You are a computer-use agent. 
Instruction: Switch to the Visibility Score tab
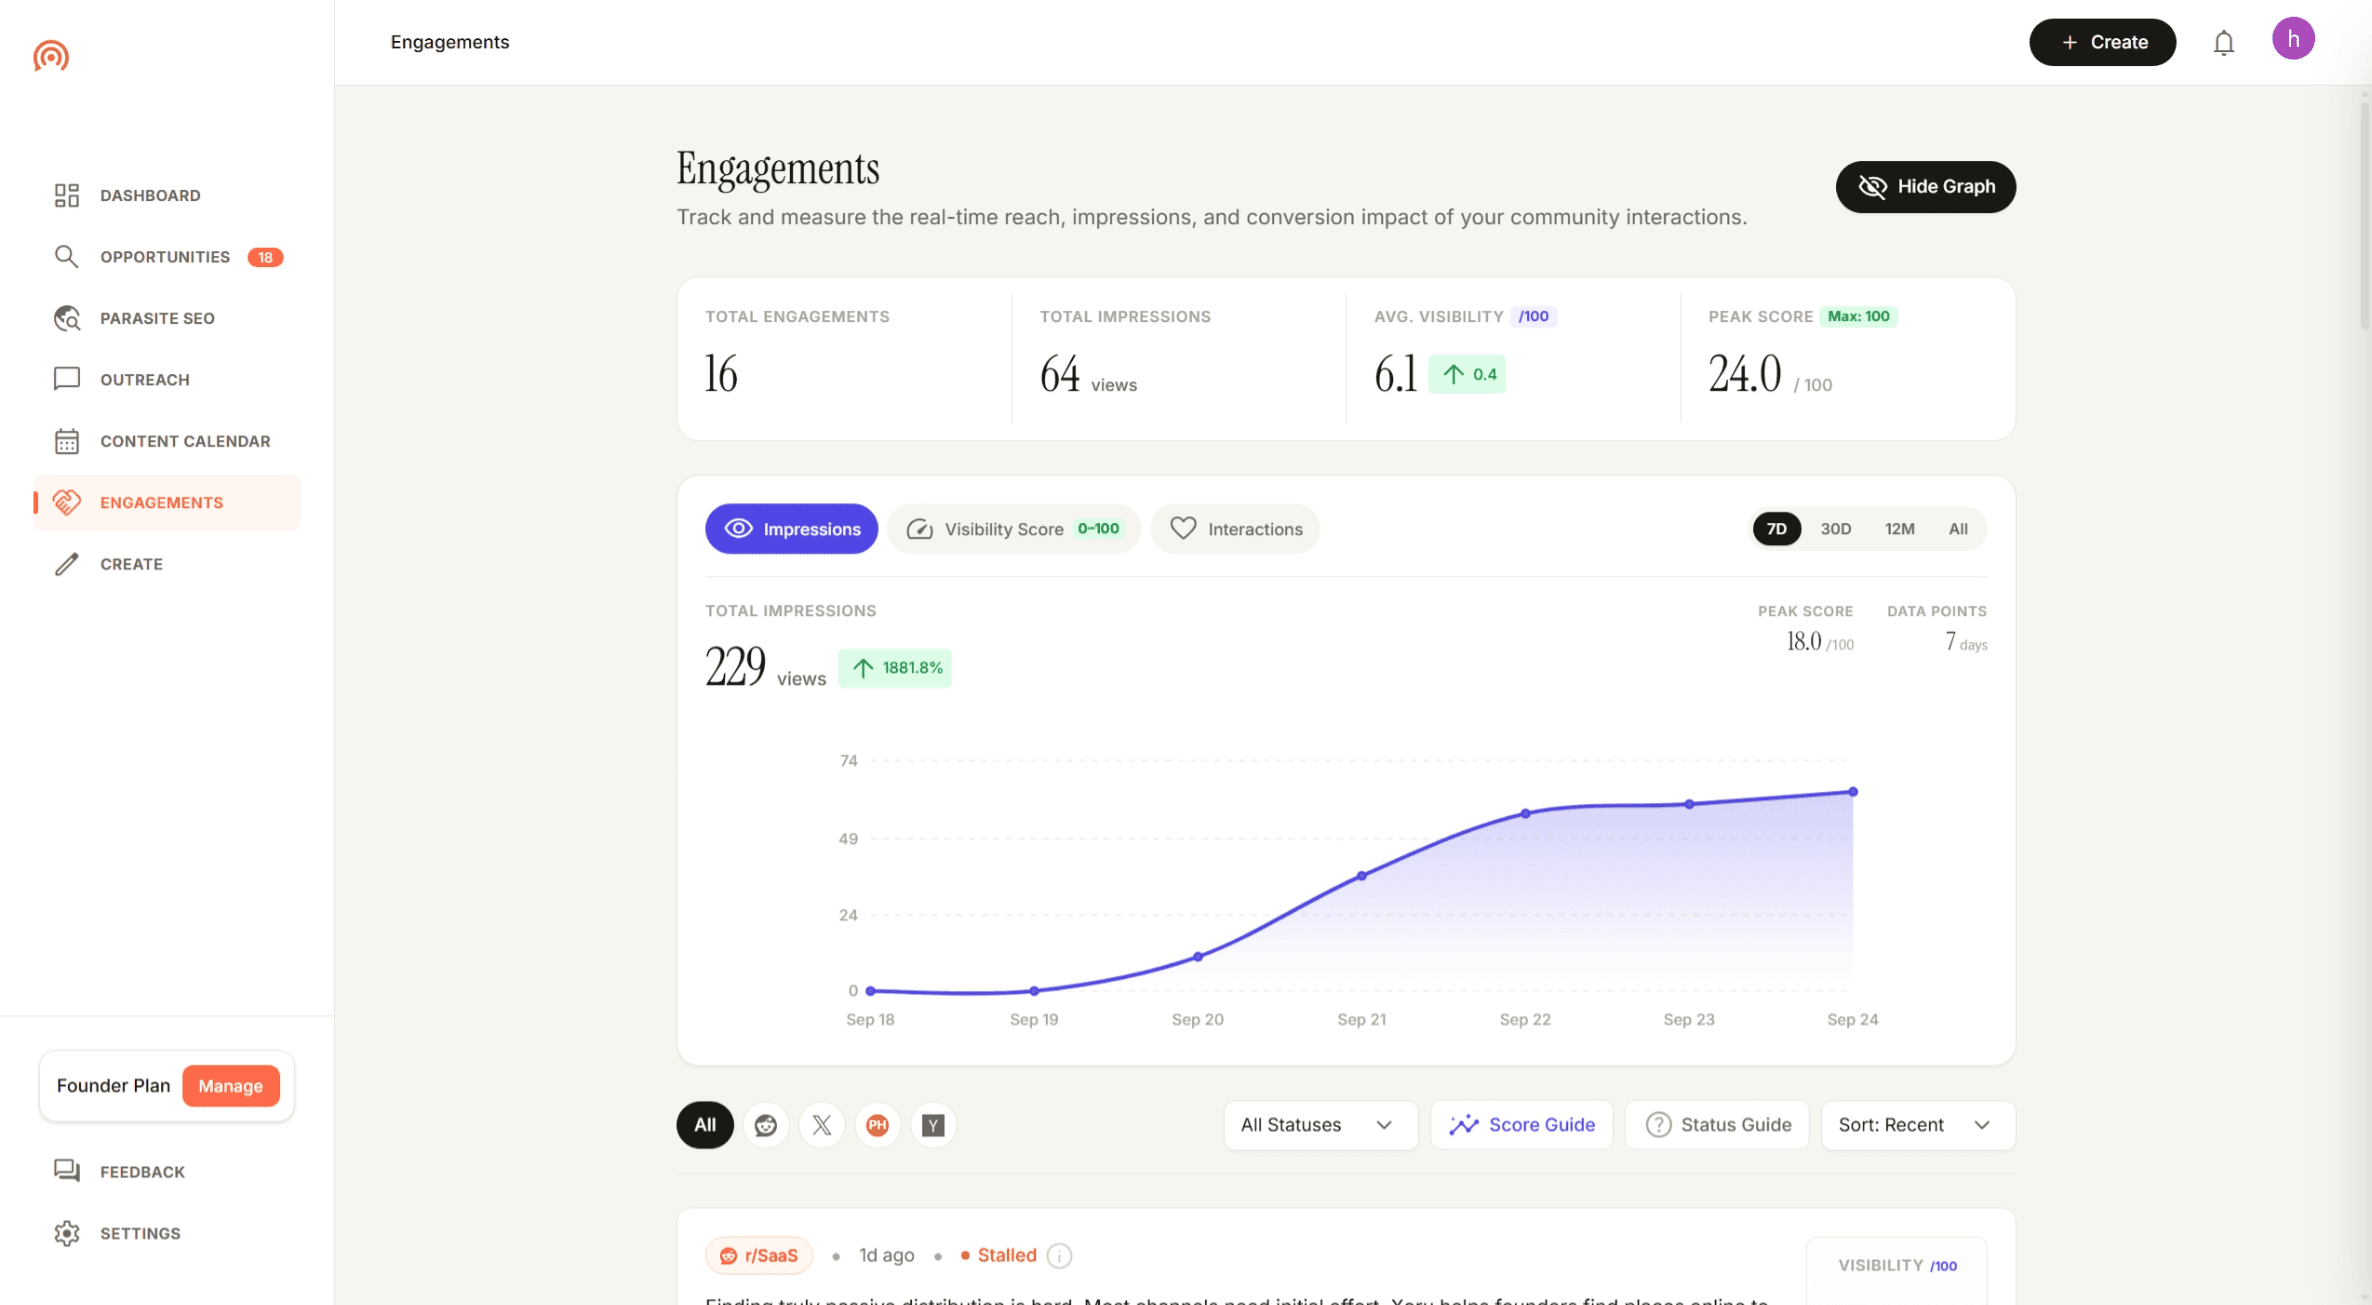tap(1013, 529)
